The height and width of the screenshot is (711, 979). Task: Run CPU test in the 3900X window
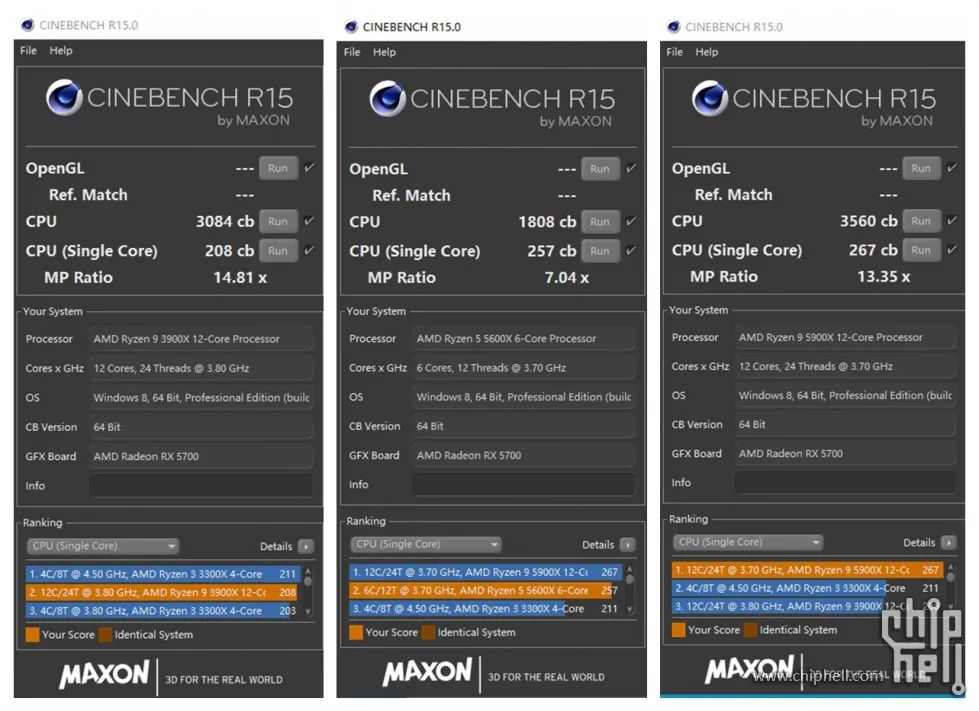point(278,222)
